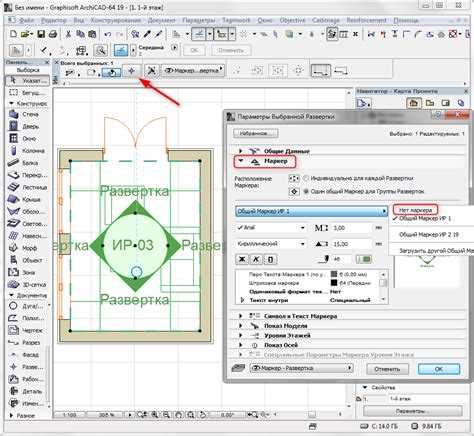Expand the Символ и Текст Маркера section
This screenshot has width=474, height=436.
[x=241, y=316]
